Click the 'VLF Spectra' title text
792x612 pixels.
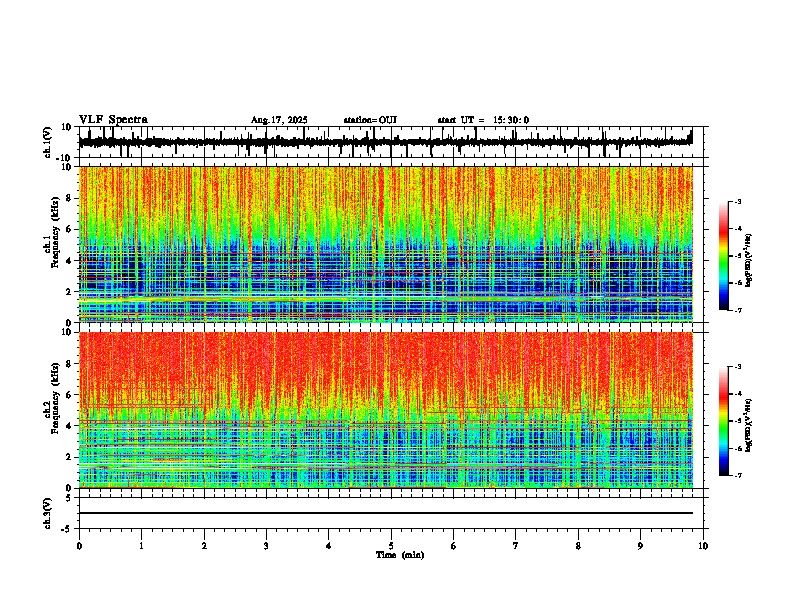point(113,120)
